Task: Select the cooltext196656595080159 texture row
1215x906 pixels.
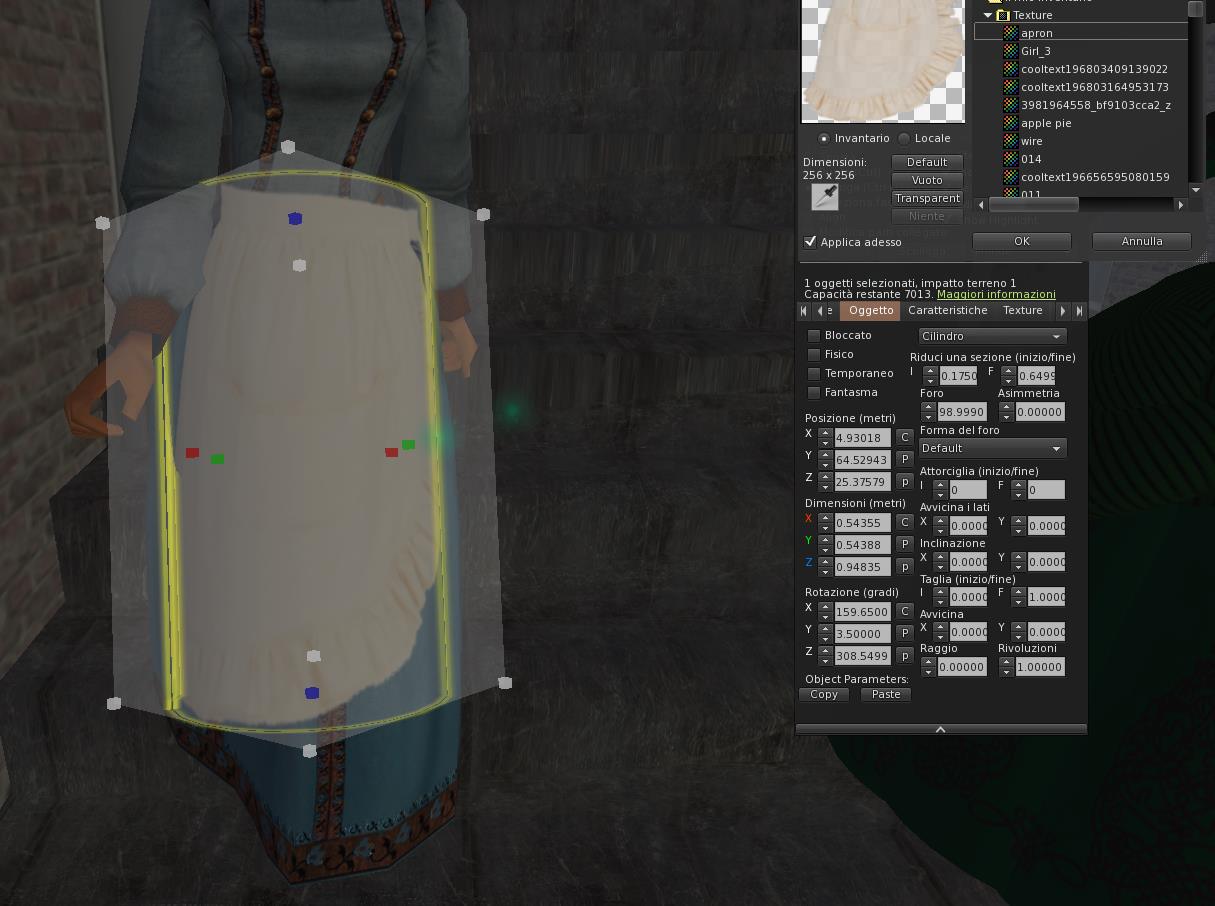Action: (1081, 177)
